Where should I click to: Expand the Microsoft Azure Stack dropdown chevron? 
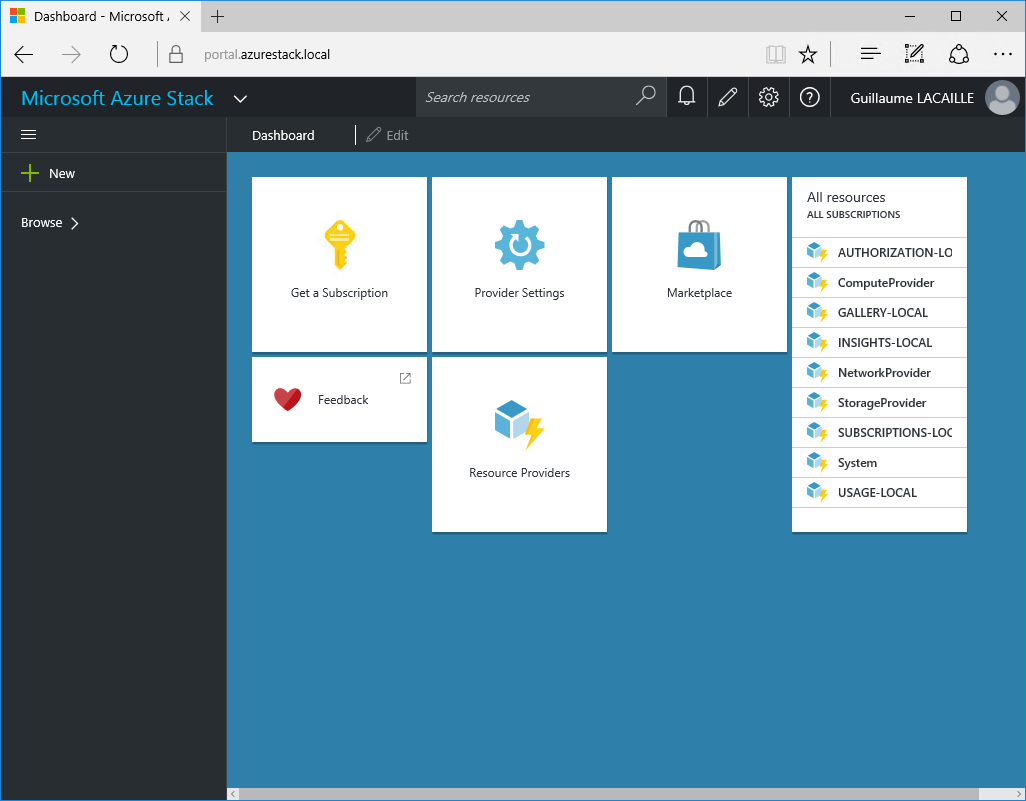point(240,98)
